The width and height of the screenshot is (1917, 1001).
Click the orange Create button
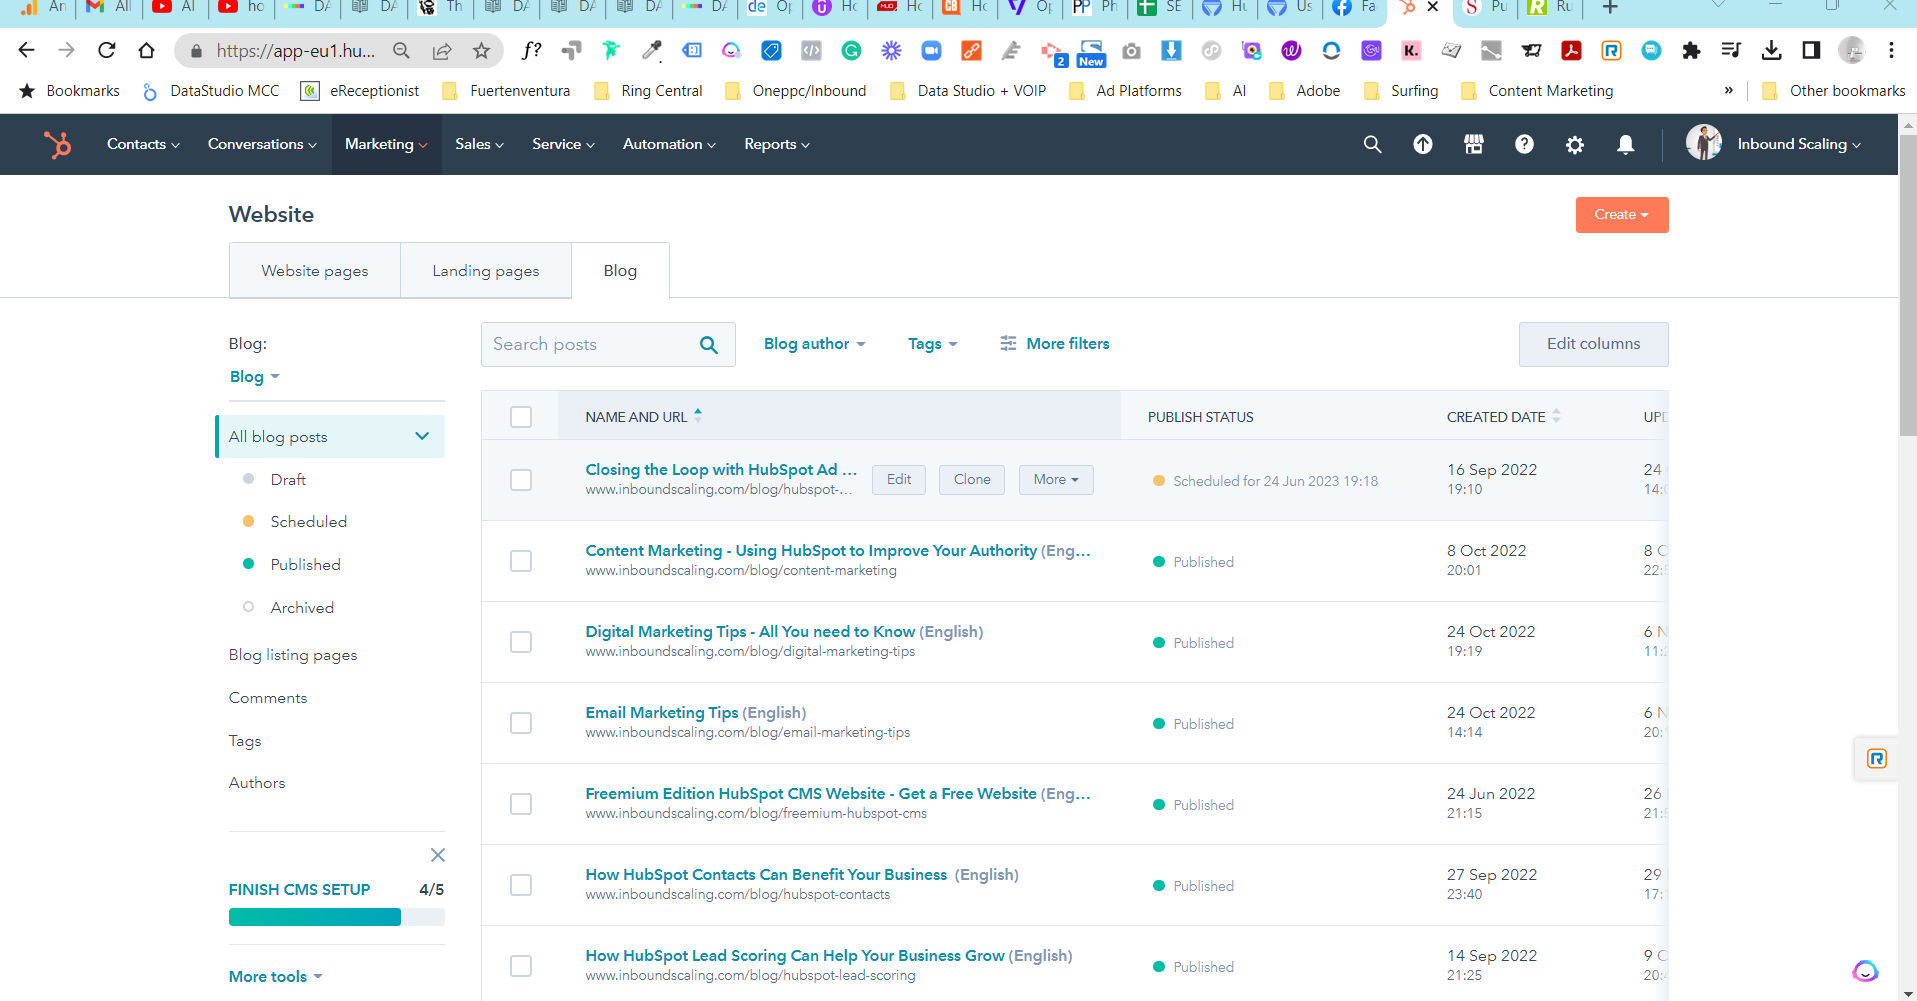[1621, 214]
